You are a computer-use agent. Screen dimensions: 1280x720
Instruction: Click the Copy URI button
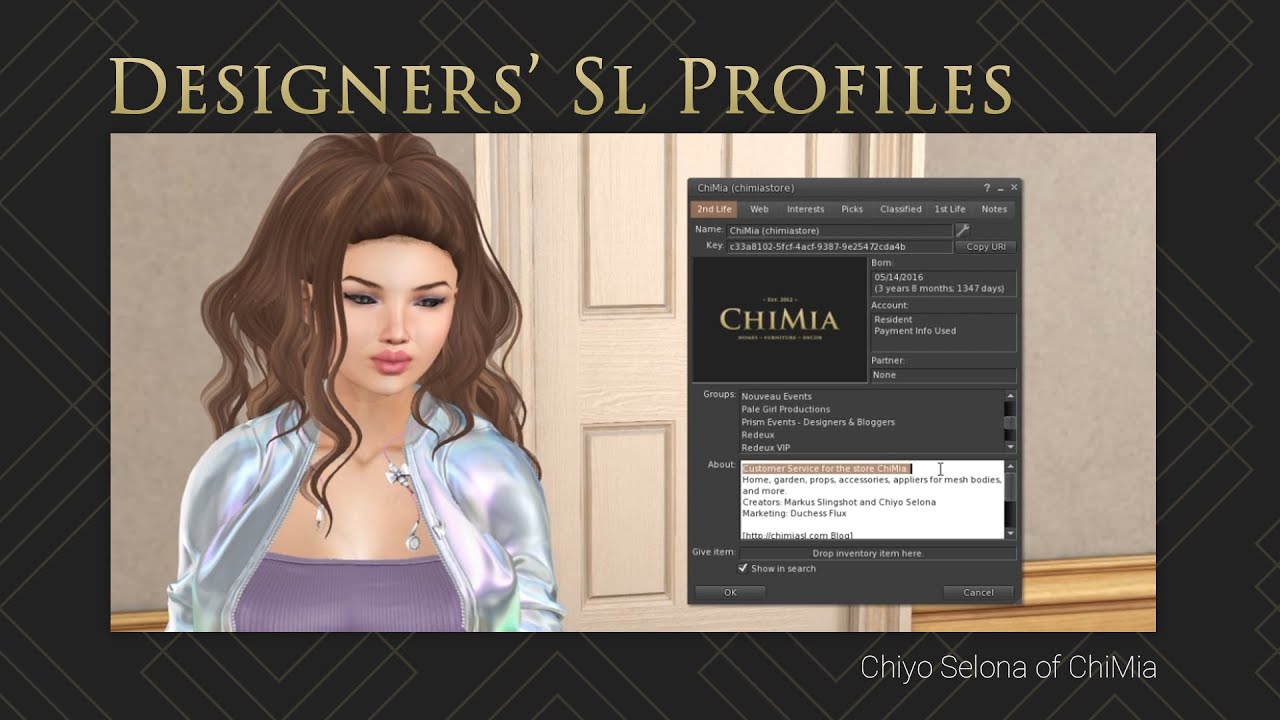click(x=986, y=246)
